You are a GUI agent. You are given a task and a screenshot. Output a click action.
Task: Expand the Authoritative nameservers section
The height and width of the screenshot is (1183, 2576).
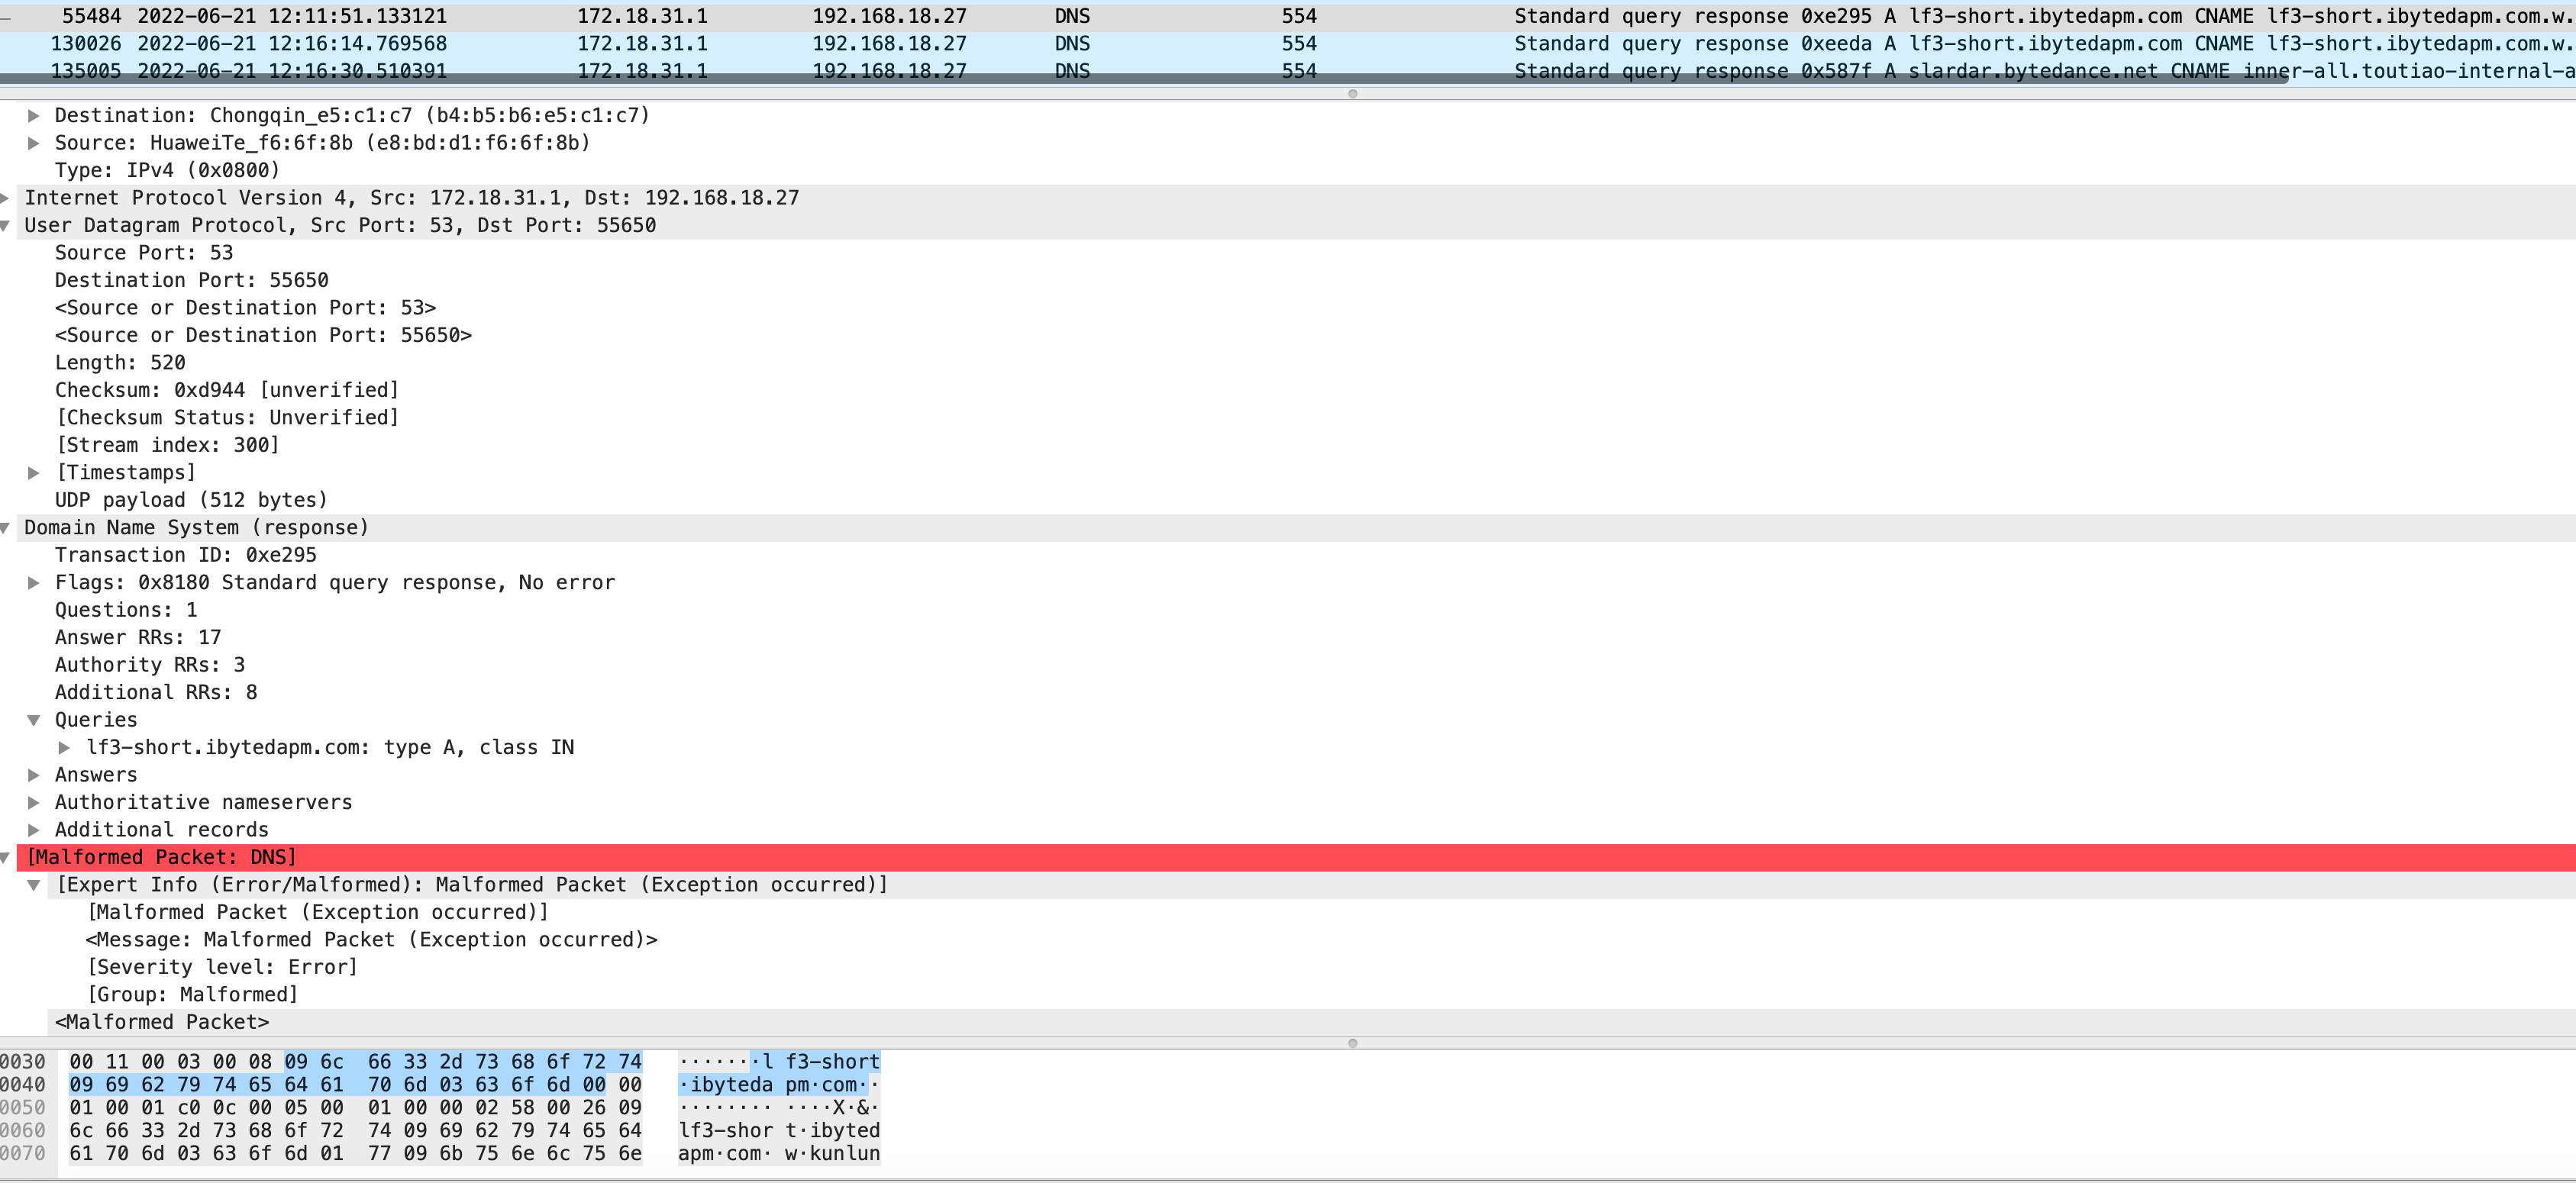(x=34, y=802)
